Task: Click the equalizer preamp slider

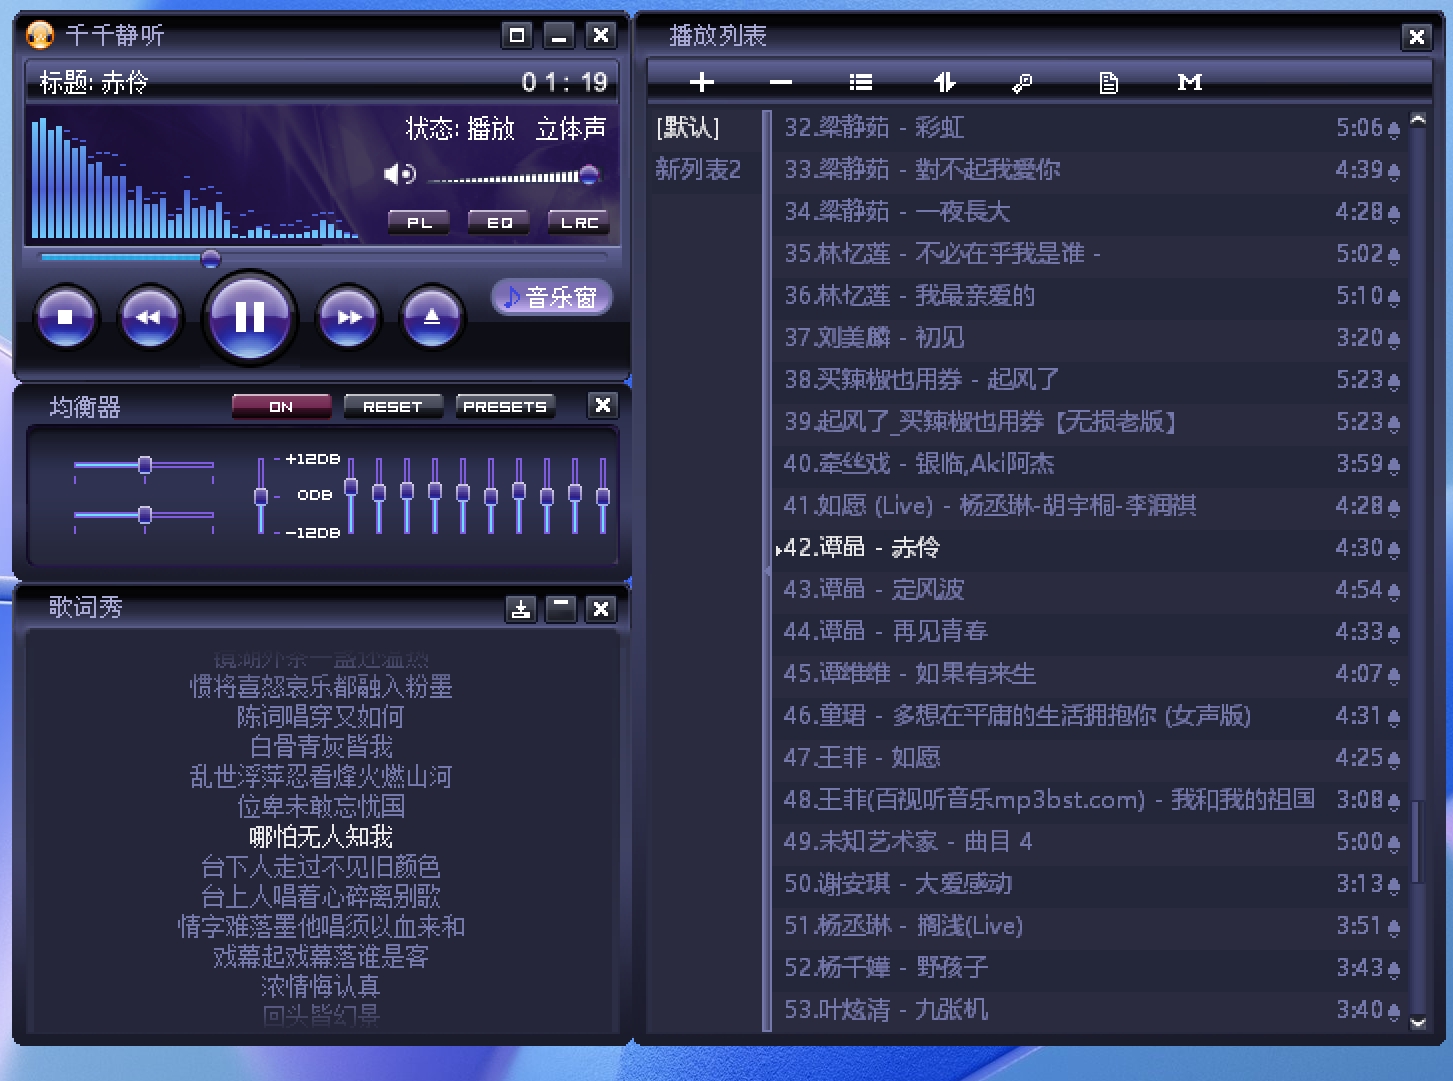Action: (x=261, y=496)
